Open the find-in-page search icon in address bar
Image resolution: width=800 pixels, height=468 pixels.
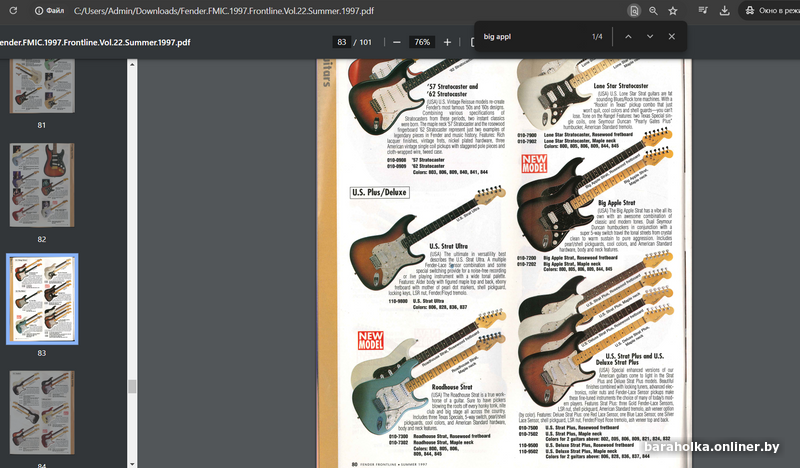coord(634,11)
